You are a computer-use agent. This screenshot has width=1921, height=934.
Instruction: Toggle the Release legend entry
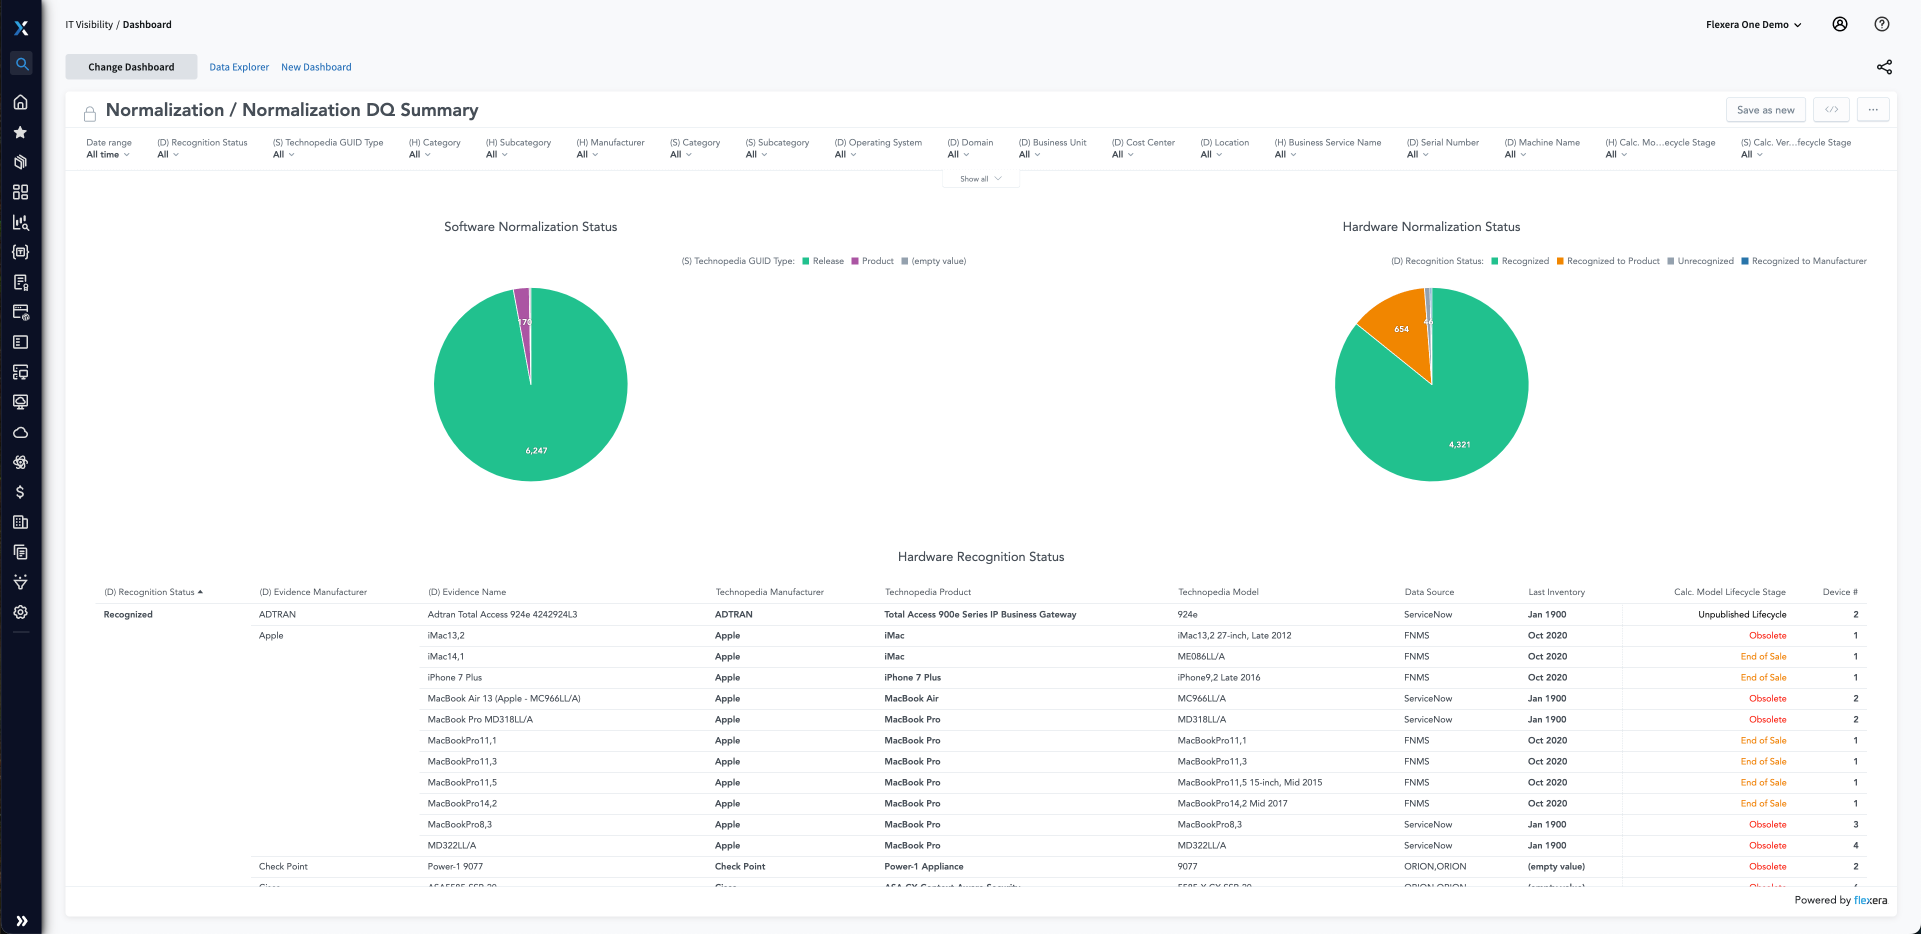(x=823, y=261)
